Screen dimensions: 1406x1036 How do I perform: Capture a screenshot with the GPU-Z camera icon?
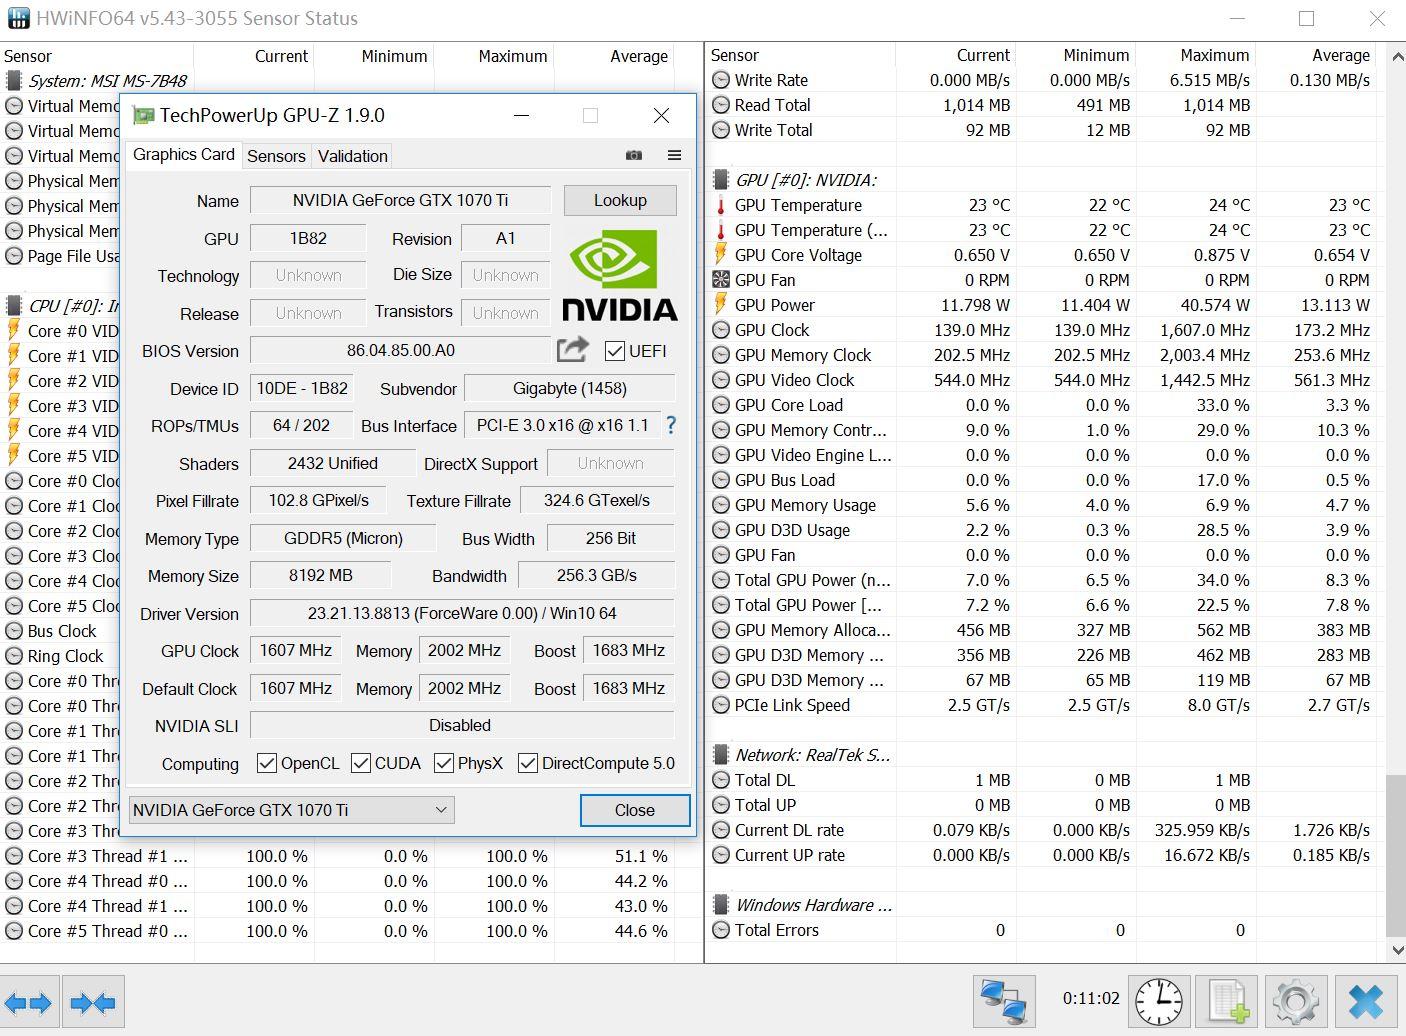[x=633, y=155]
